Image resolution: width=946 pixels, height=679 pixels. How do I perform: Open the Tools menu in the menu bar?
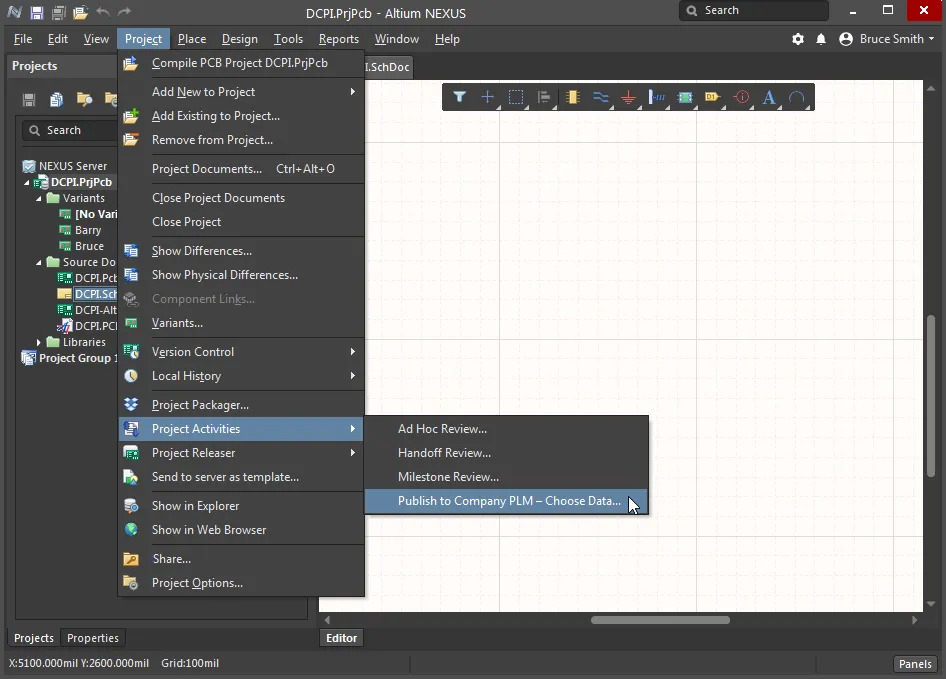288,39
